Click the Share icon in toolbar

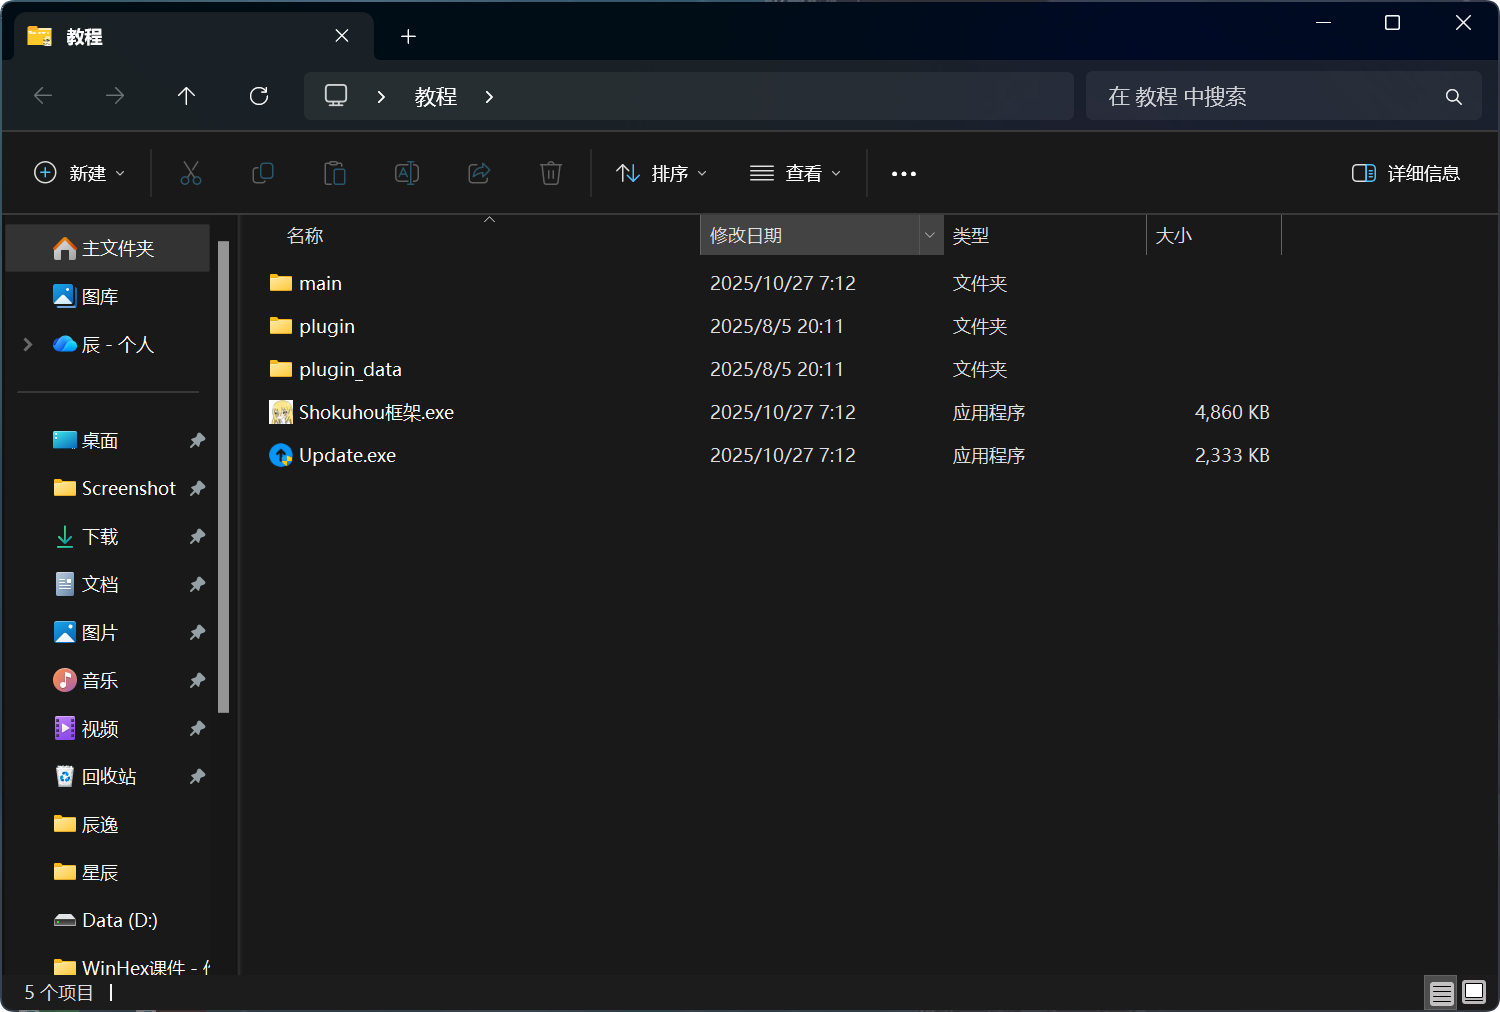[479, 173]
